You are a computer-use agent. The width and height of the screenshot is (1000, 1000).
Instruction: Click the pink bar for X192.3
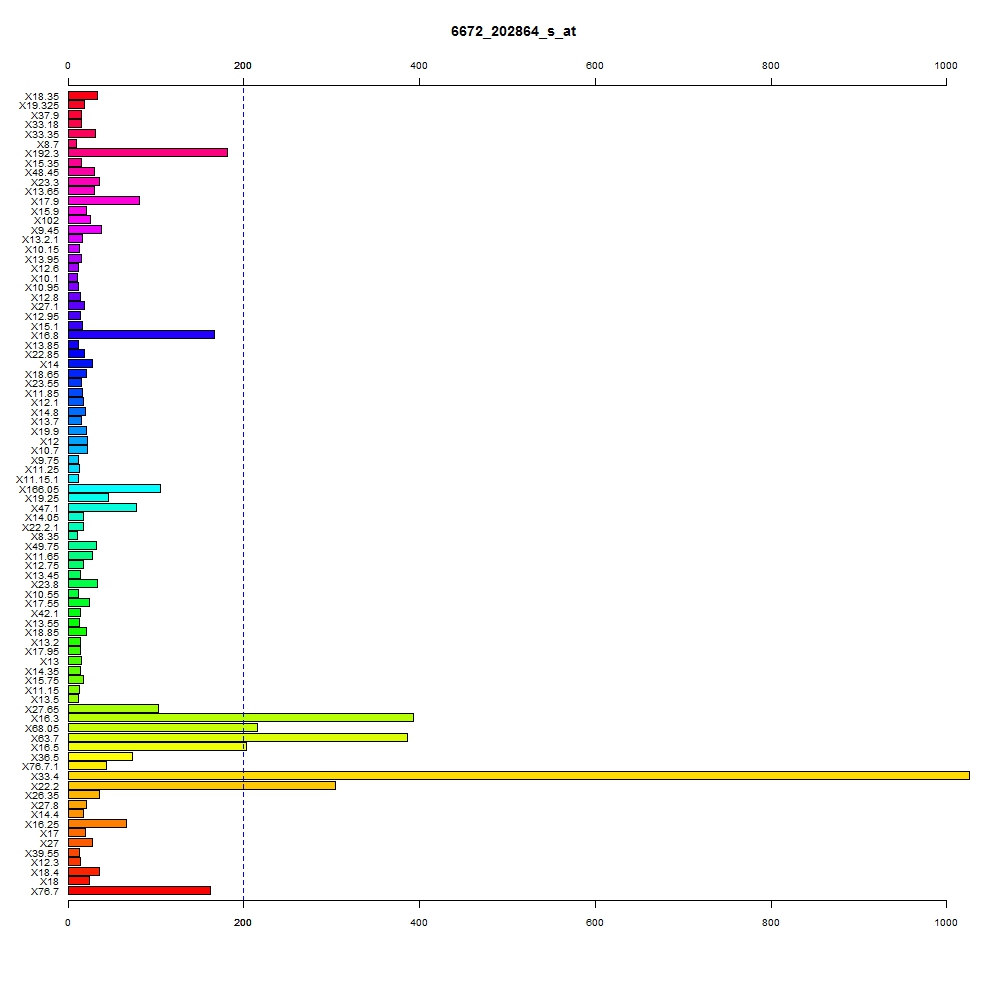pyautogui.click(x=148, y=153)
